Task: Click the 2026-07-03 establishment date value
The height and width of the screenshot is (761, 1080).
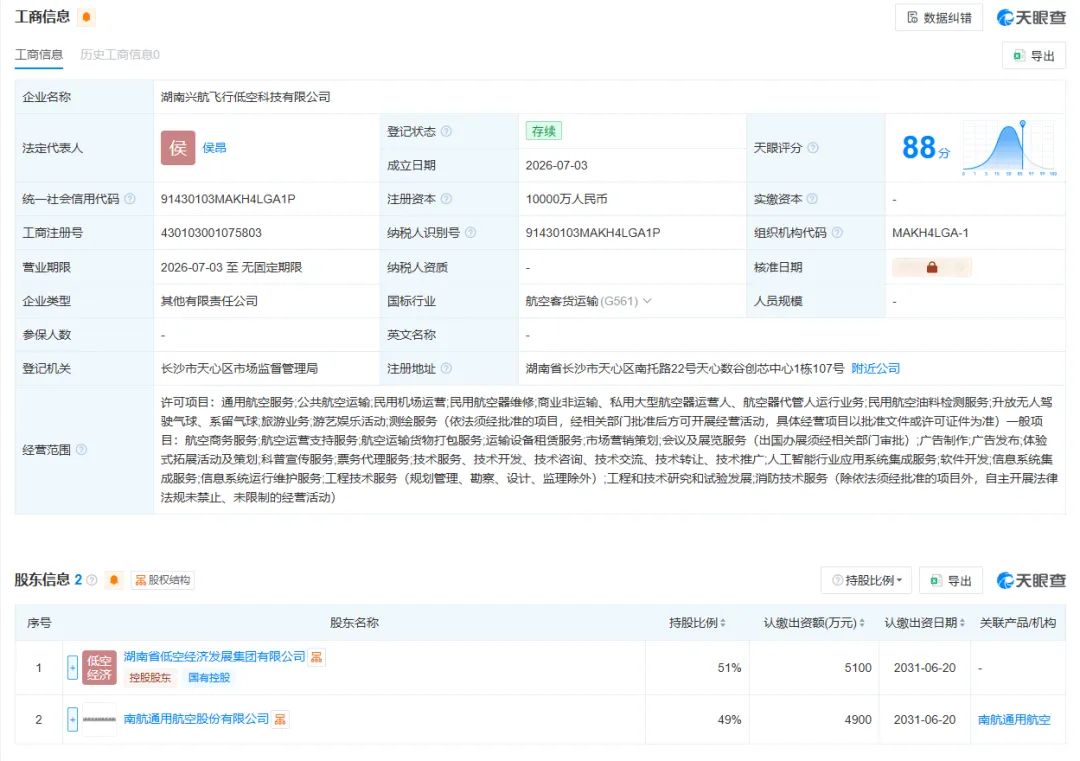Action: point(556,165)
